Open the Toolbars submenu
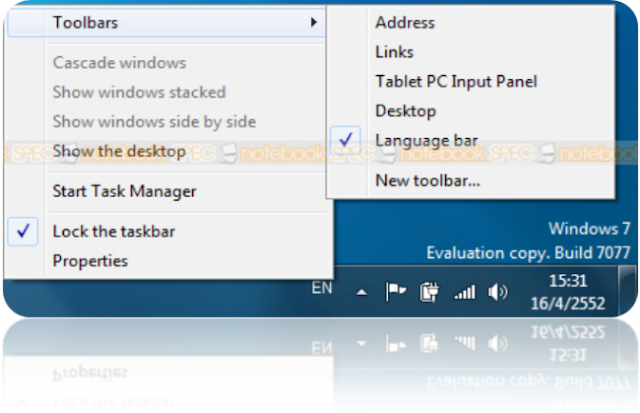The height and width of the screenshot is (413, 640). (x=167, y=22)
